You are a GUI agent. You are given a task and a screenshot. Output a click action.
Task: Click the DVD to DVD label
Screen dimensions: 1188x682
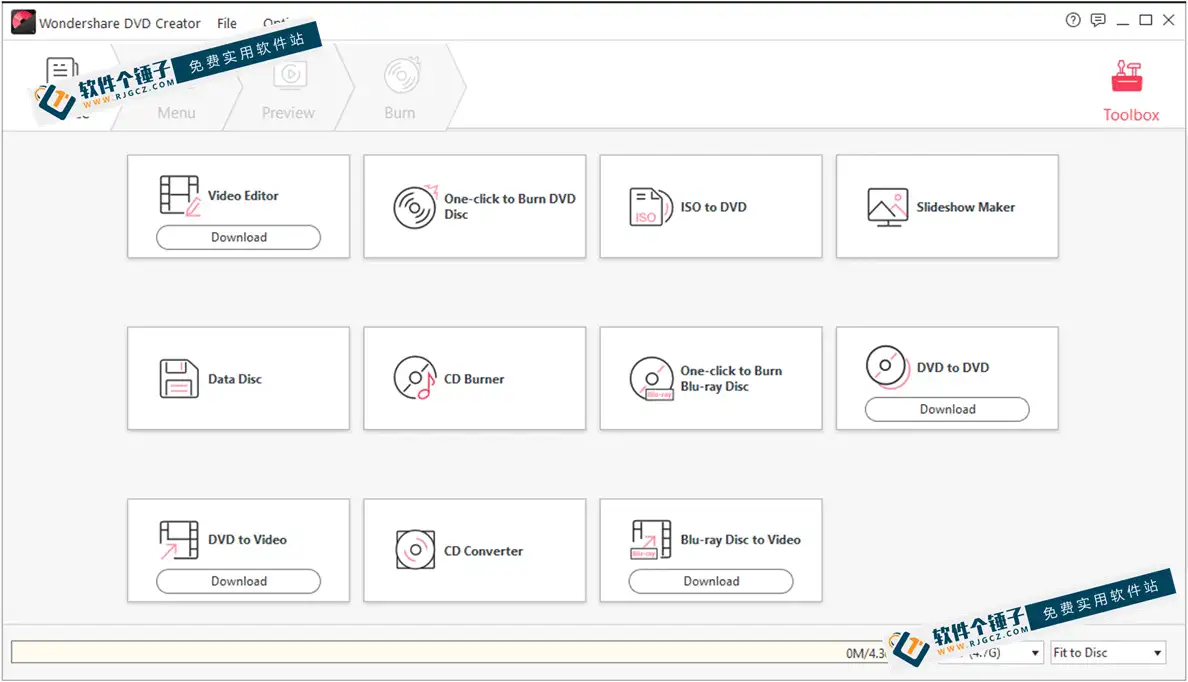pos(952,368)
